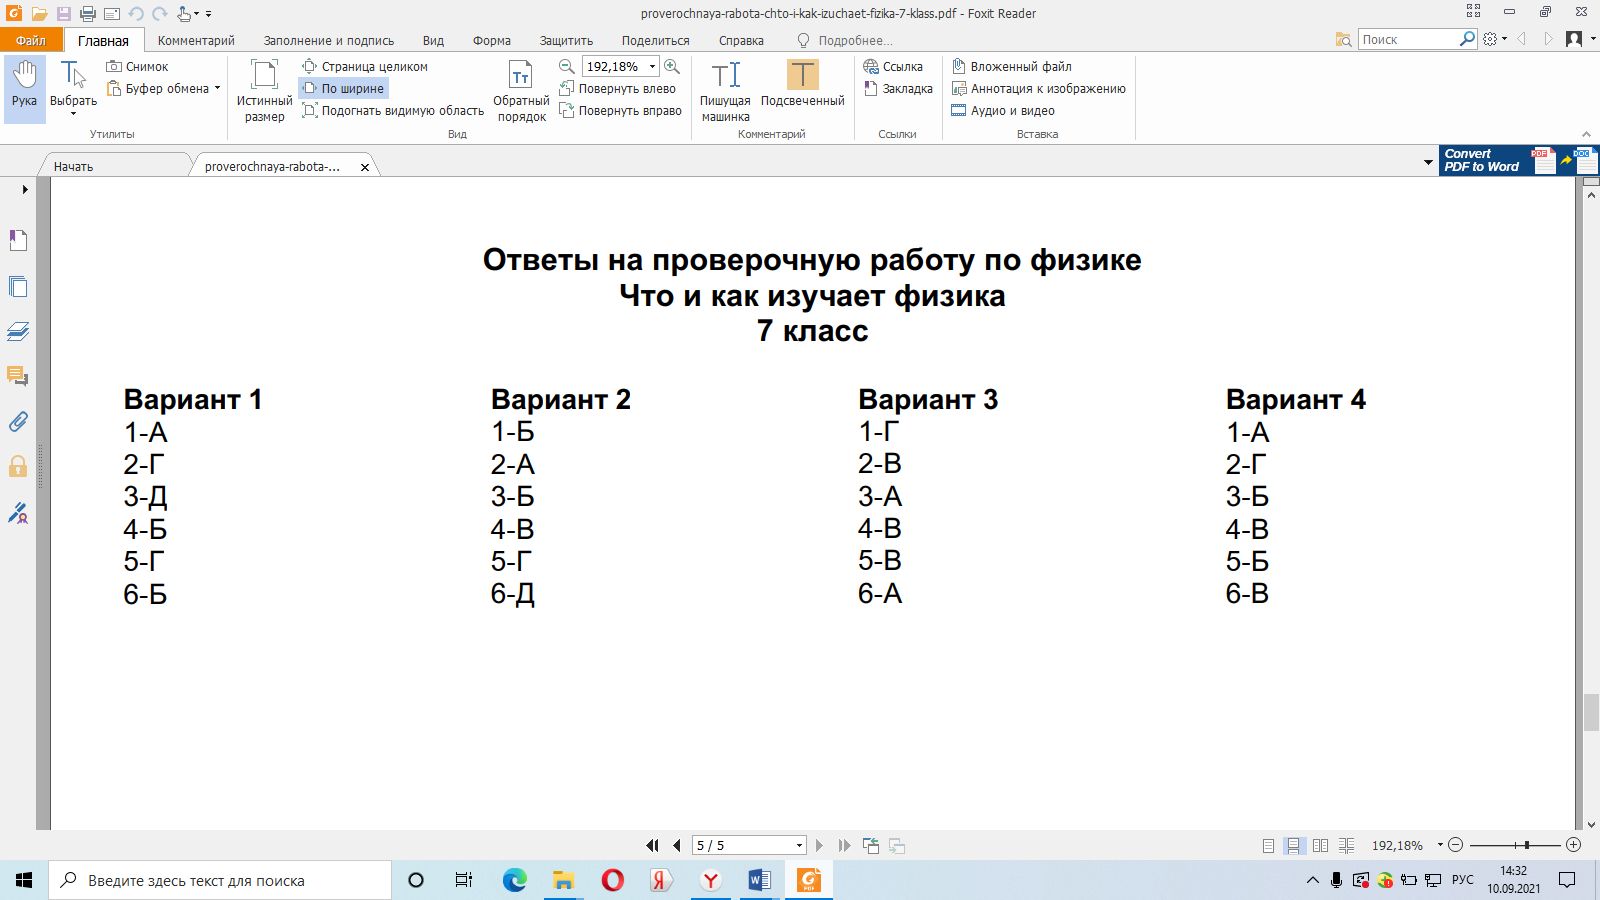This screenshot has width=1600, height=900.
Task: Open the digital signatures panel
Action: [x=18, y=513]
